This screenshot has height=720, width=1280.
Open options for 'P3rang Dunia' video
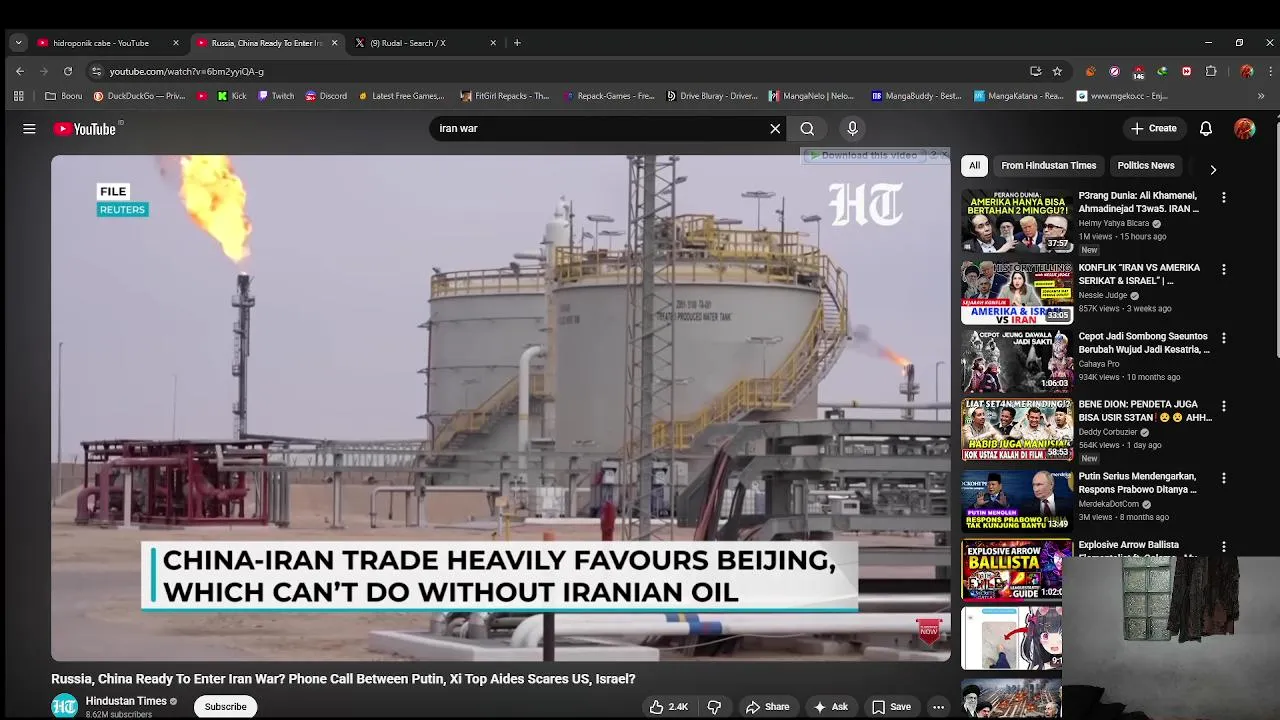[x=1223, y=197]
